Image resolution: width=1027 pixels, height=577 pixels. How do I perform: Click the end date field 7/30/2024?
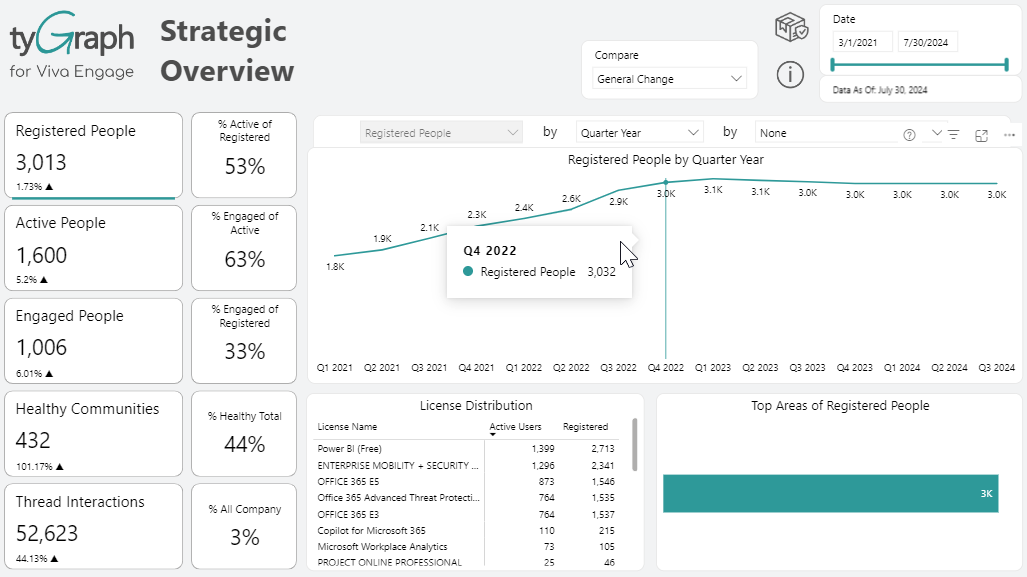(x=927, y=43)
